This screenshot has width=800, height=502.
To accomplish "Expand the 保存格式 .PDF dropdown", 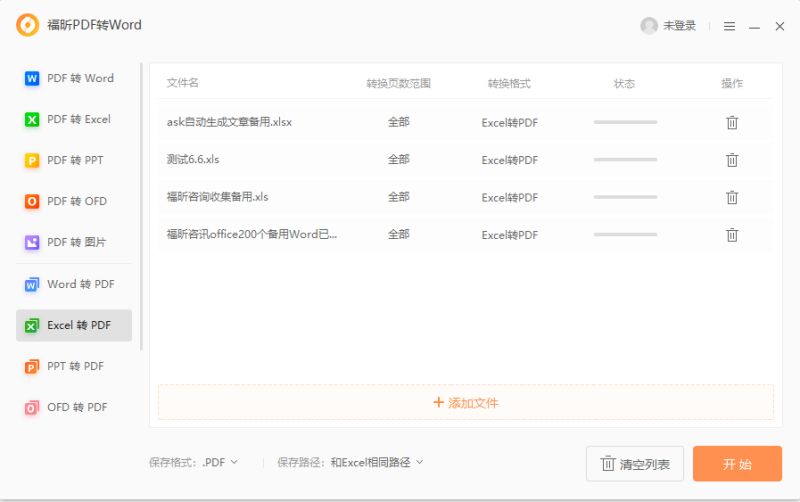I will tap(221, 462).
